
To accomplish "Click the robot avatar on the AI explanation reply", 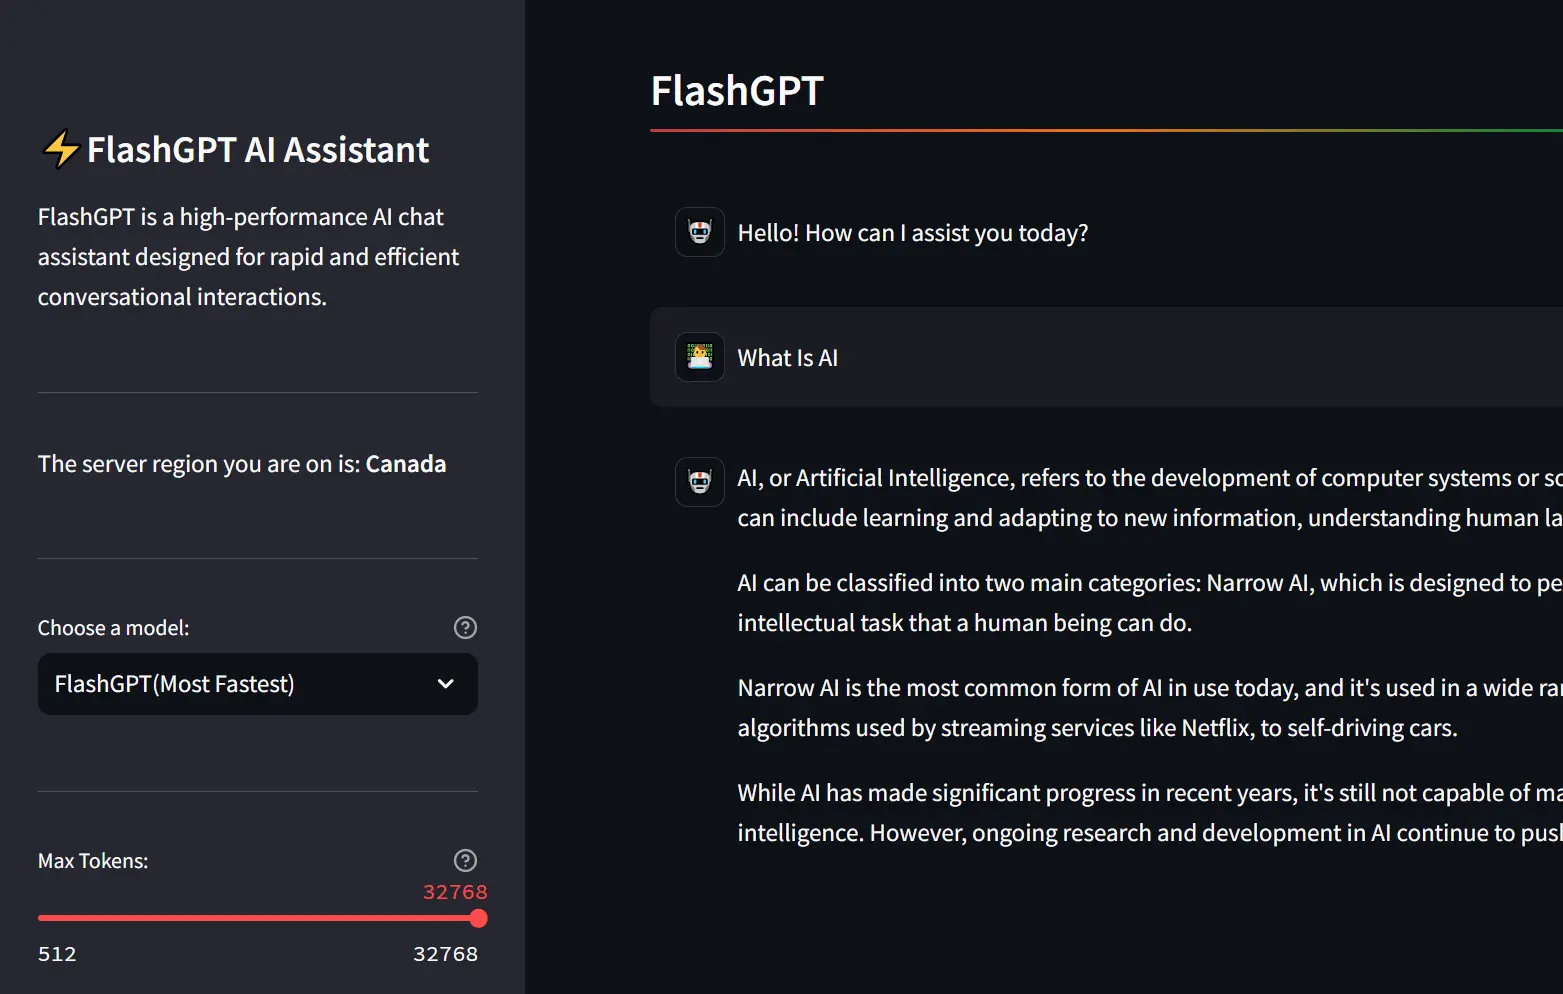I will [699, 481].
